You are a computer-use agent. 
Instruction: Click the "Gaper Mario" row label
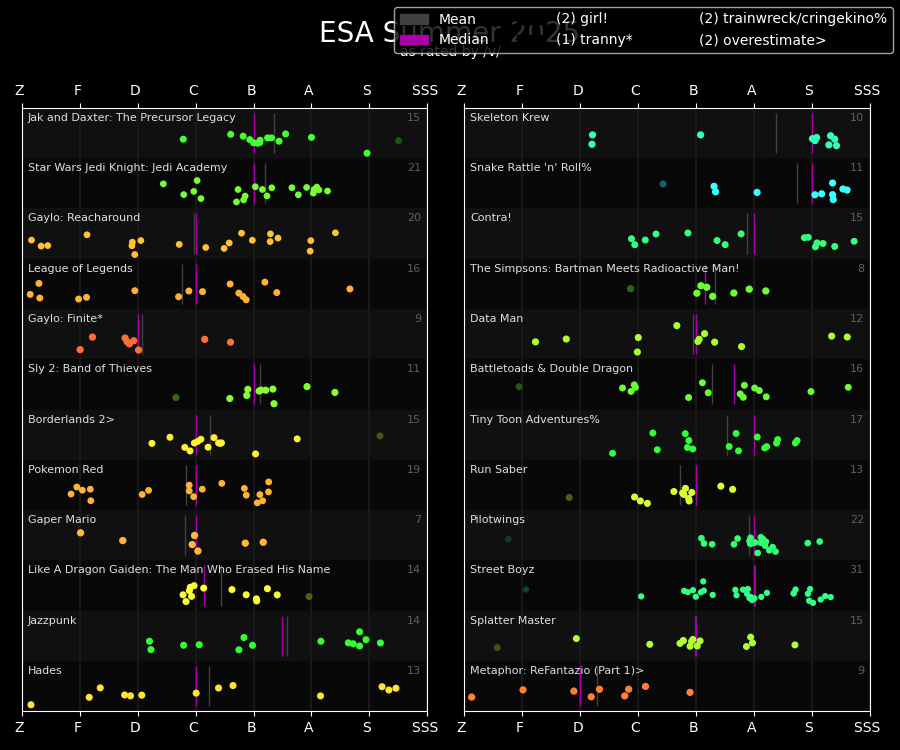coord(62,519)
